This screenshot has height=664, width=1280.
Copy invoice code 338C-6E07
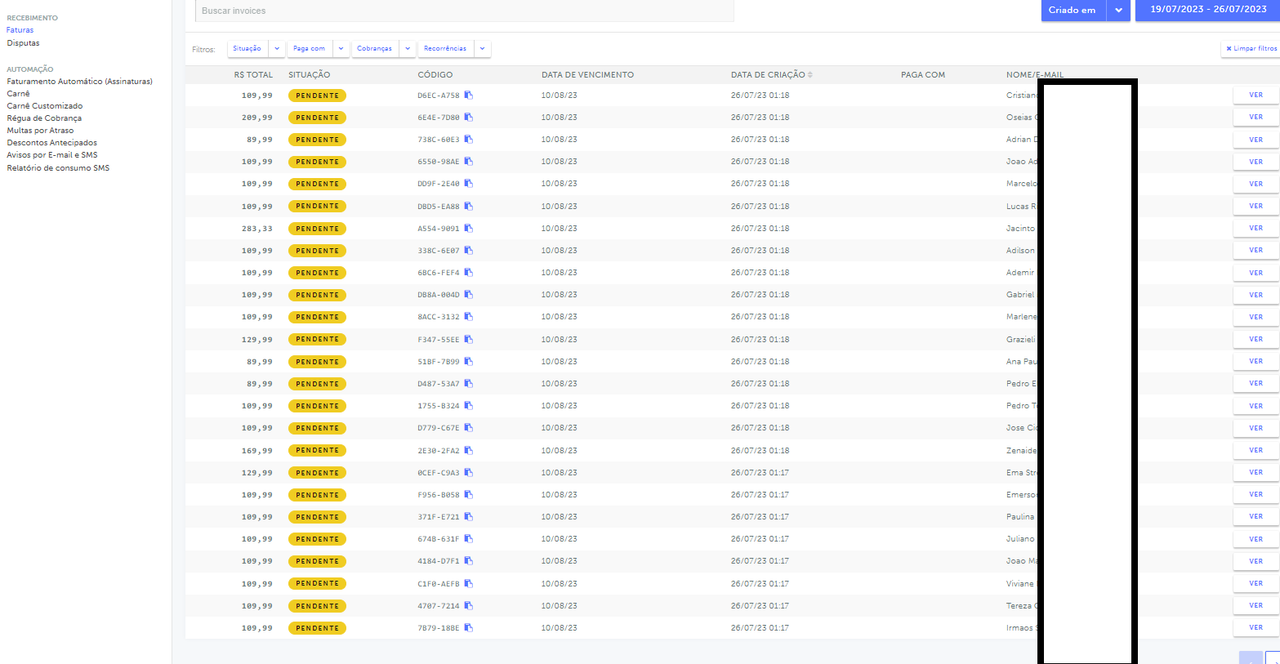[x=469, y=250]
